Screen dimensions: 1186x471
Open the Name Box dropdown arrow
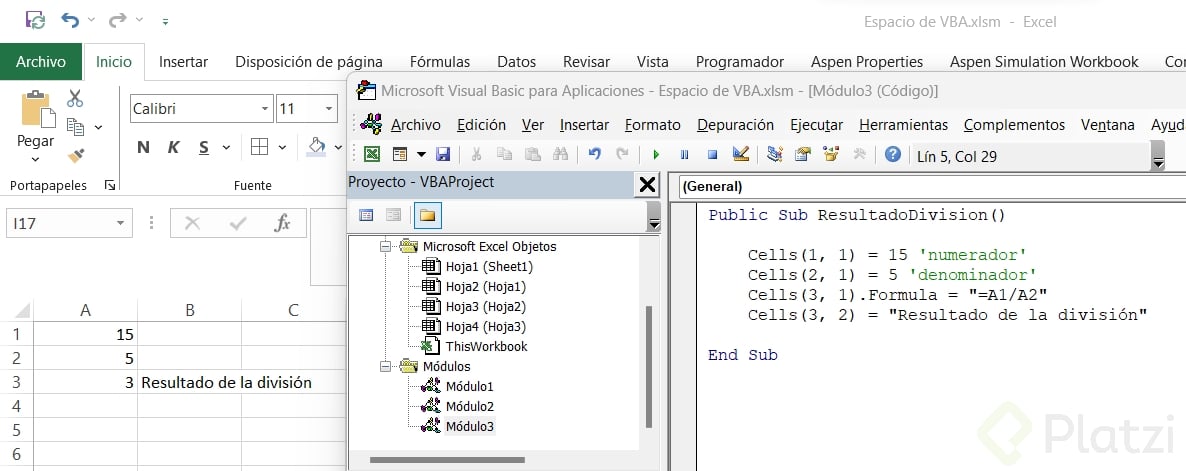click(x=120, y=223)
